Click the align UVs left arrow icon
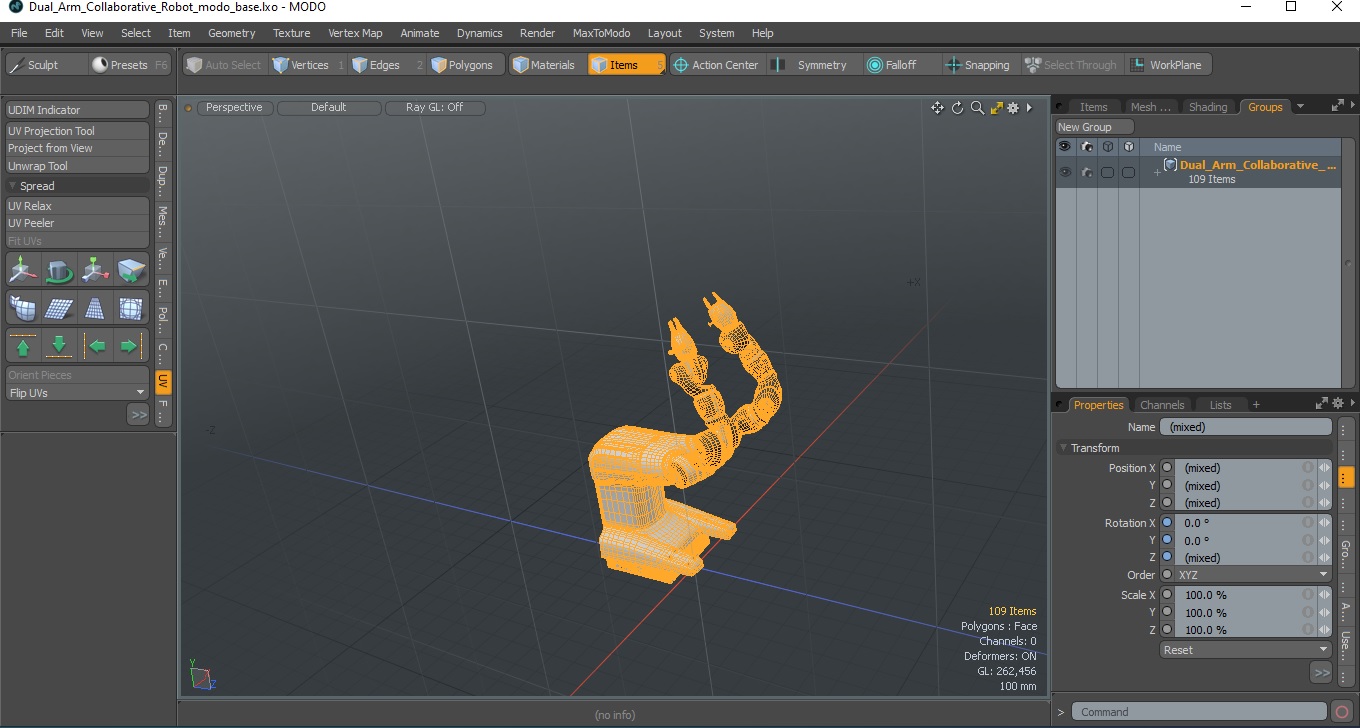Viewport: 1360px width, 728px height. pos(96,346)
